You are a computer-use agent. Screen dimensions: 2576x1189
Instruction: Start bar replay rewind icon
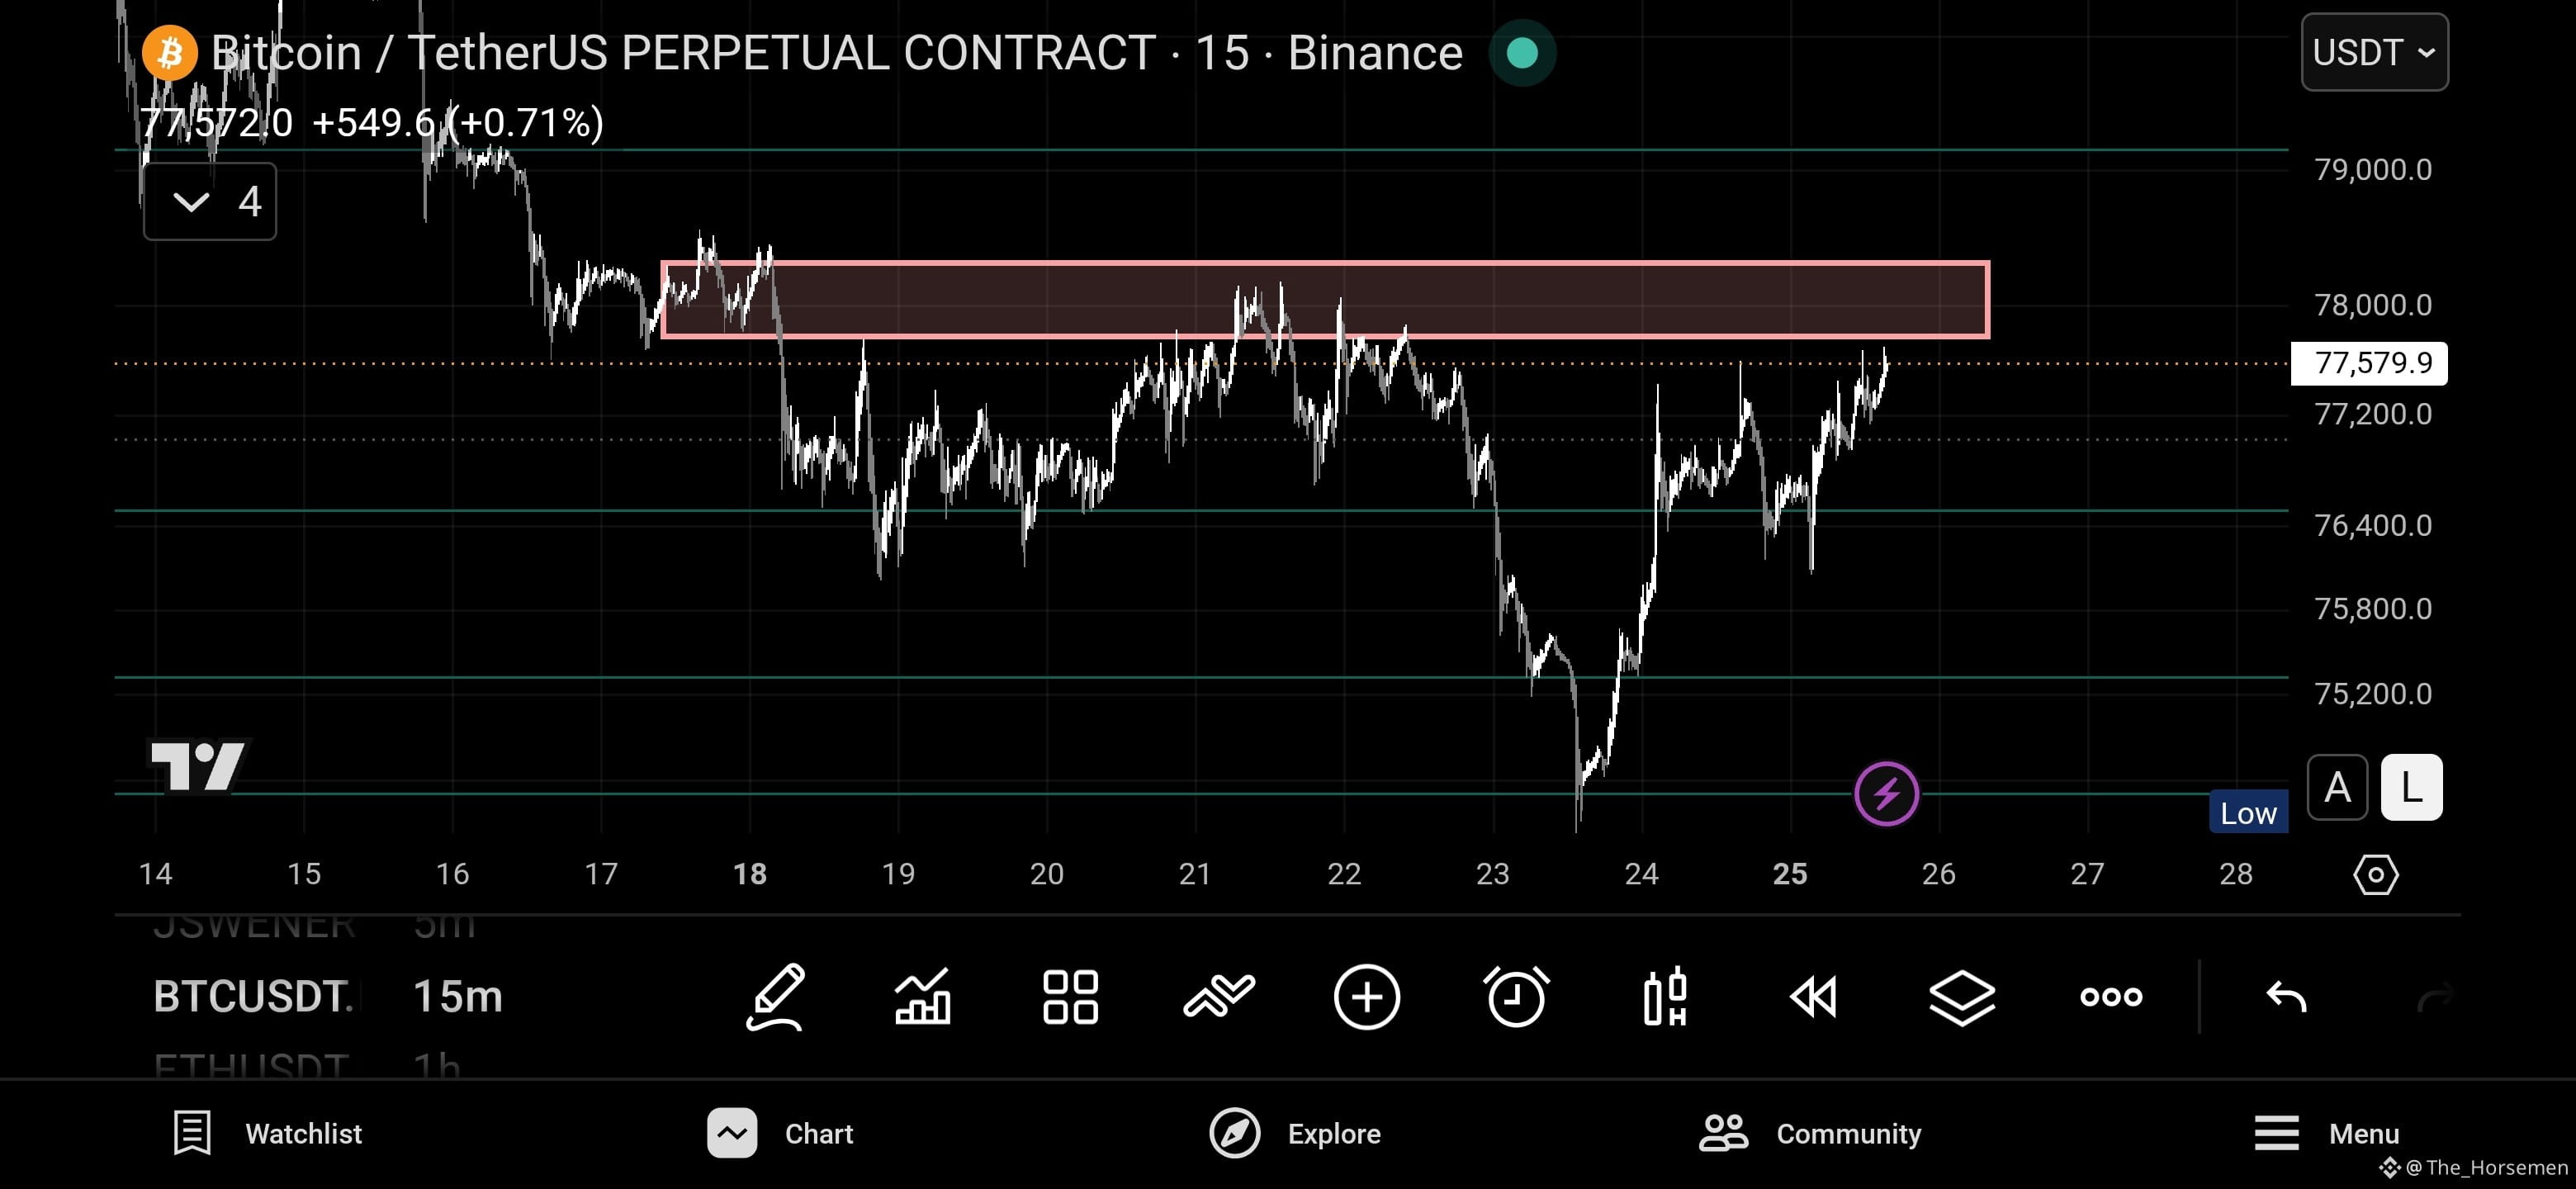[x=1813, y=997]
